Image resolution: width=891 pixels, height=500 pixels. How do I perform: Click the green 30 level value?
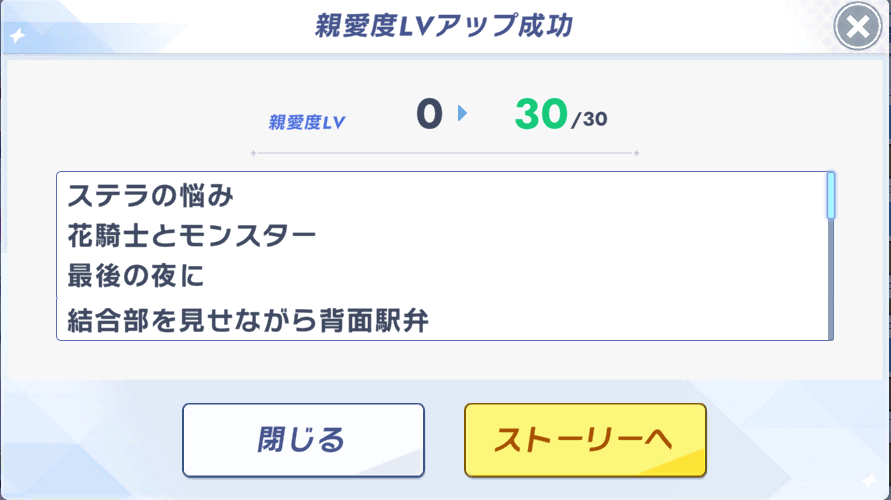tap(541, 116)
